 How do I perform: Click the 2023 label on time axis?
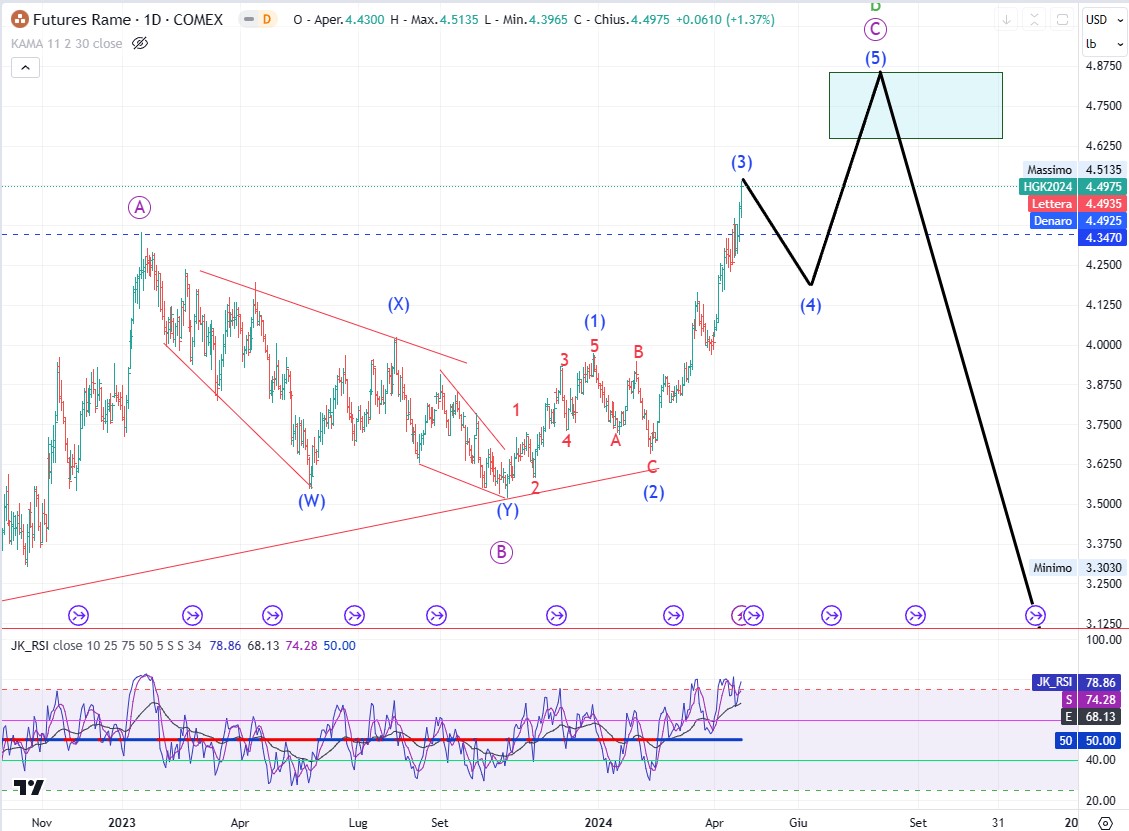[122, 822]
